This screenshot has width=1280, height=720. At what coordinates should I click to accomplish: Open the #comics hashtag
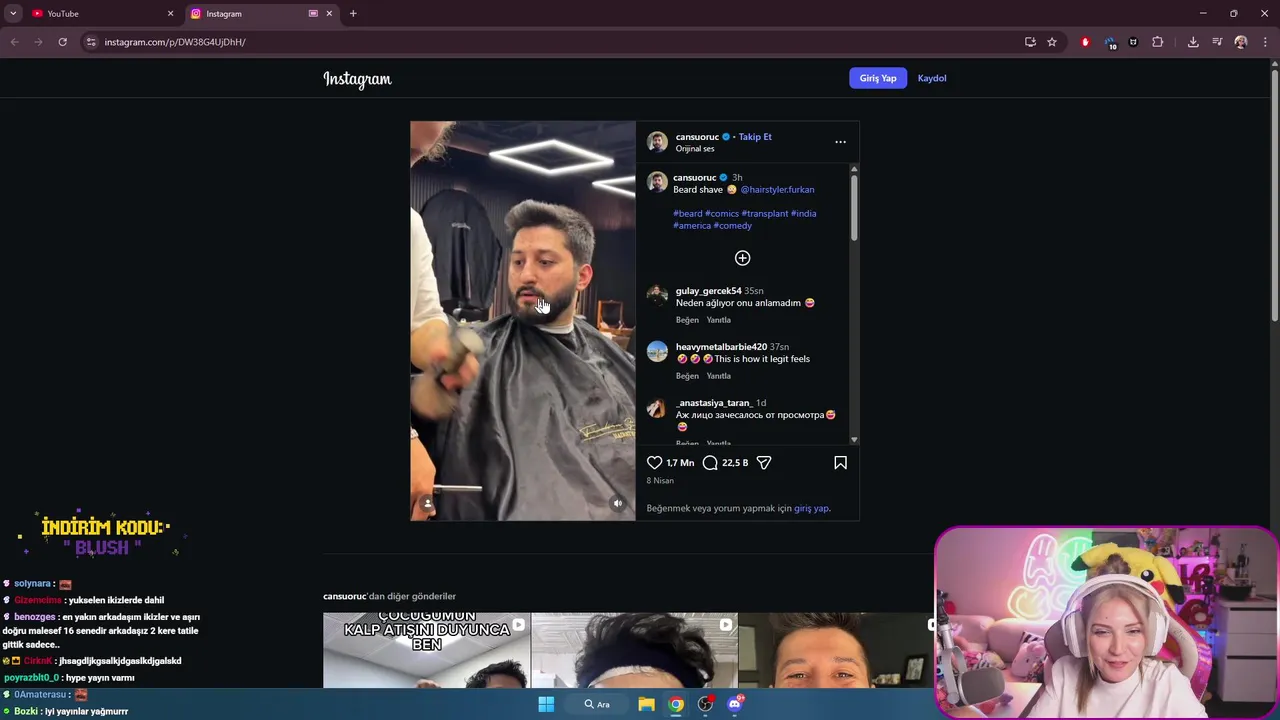[x=722, y=214]
